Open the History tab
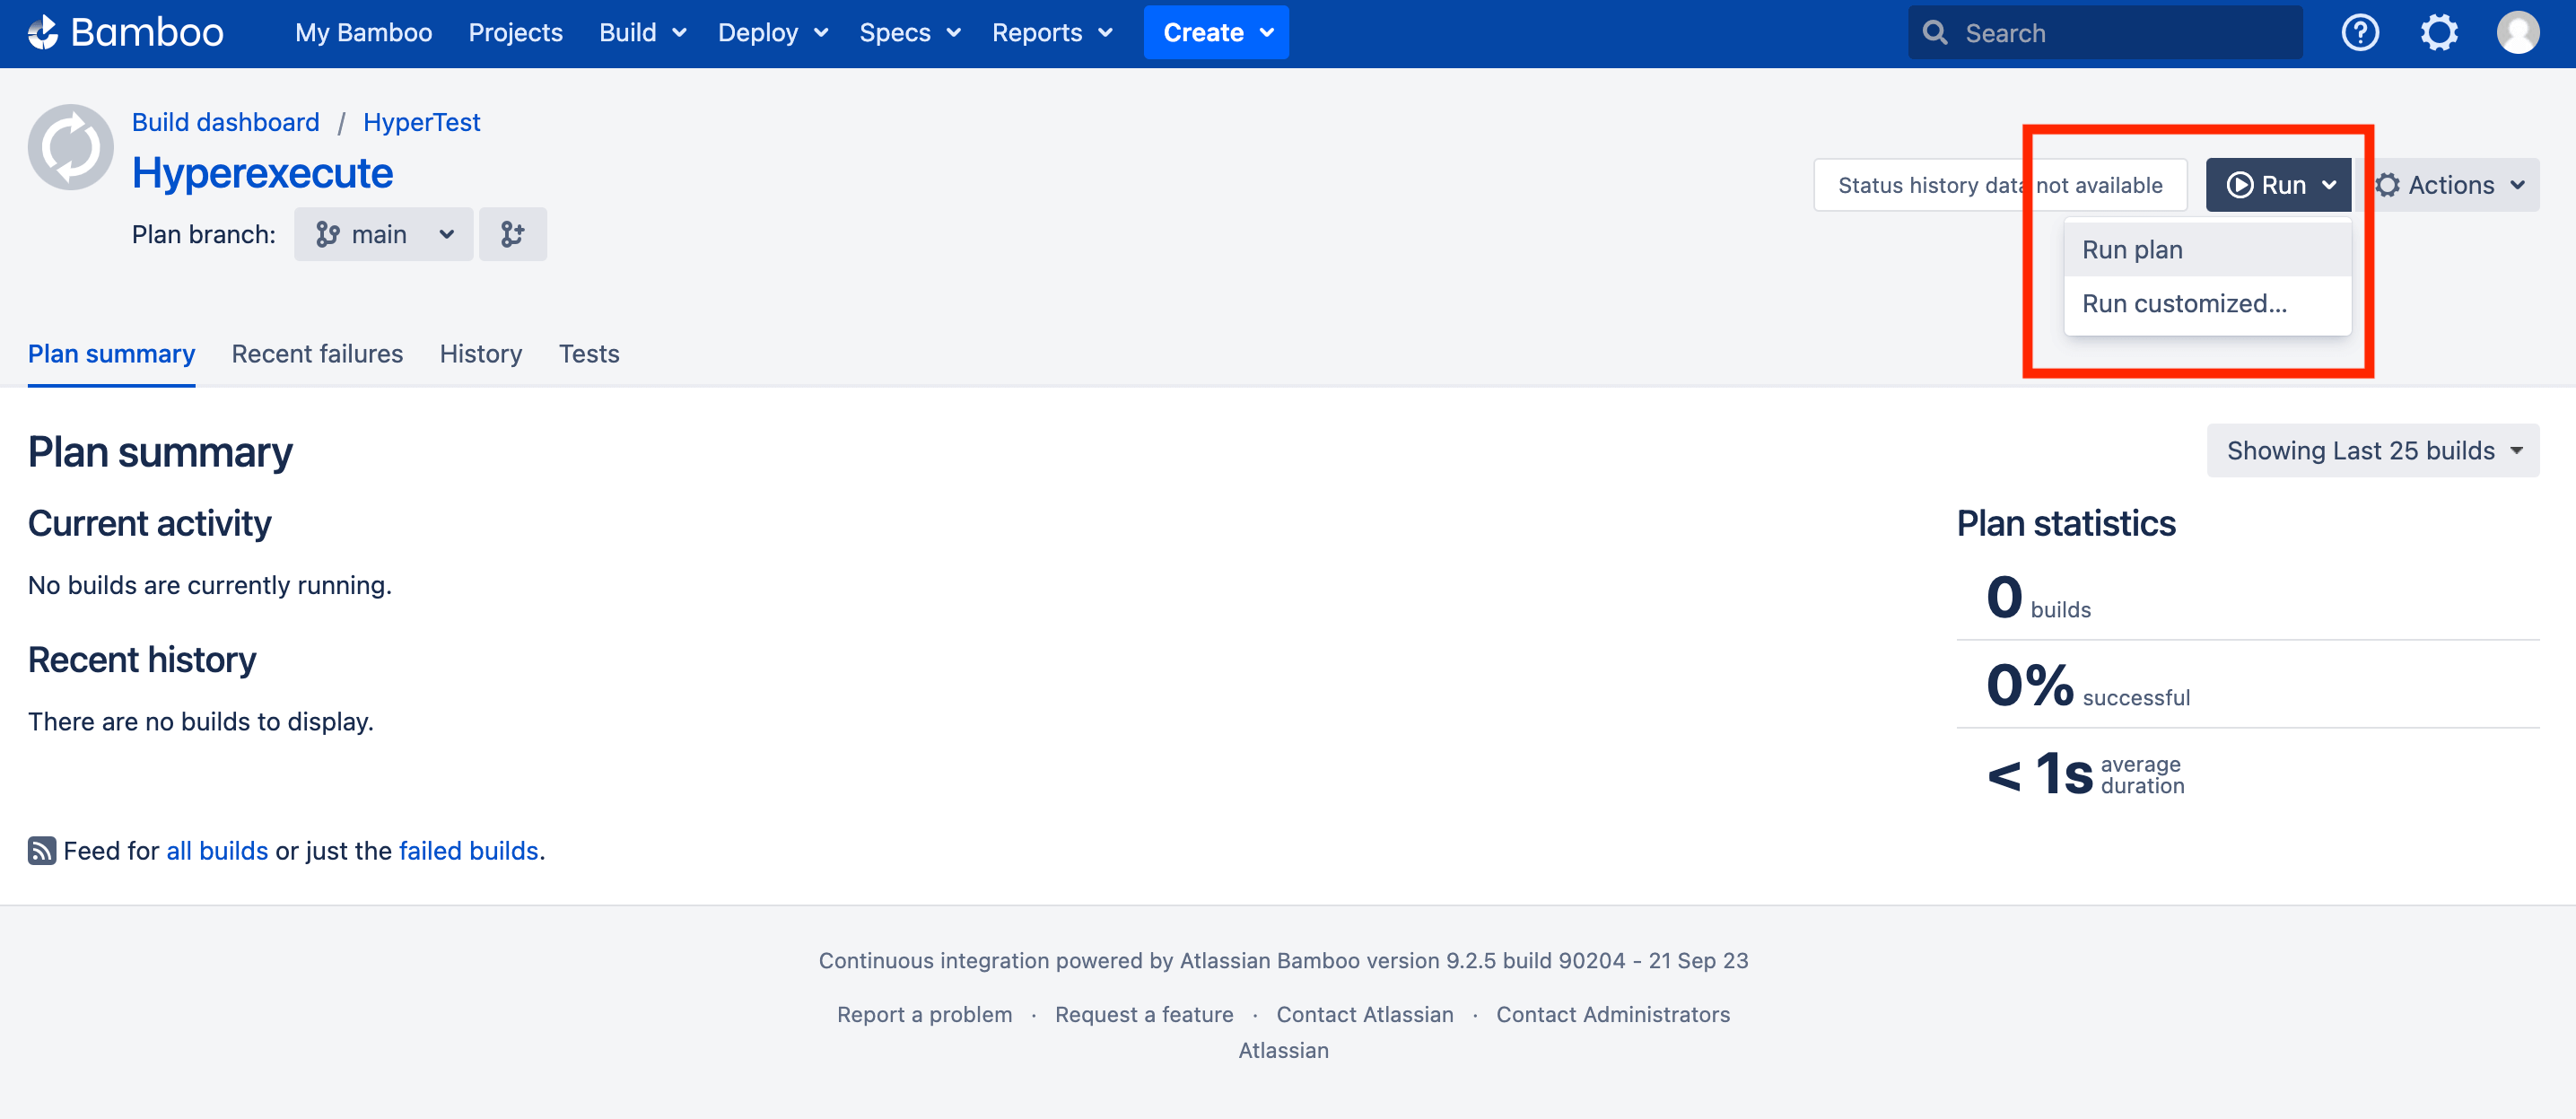Viewport: 2576px width, 1119px height. point(480,353)
